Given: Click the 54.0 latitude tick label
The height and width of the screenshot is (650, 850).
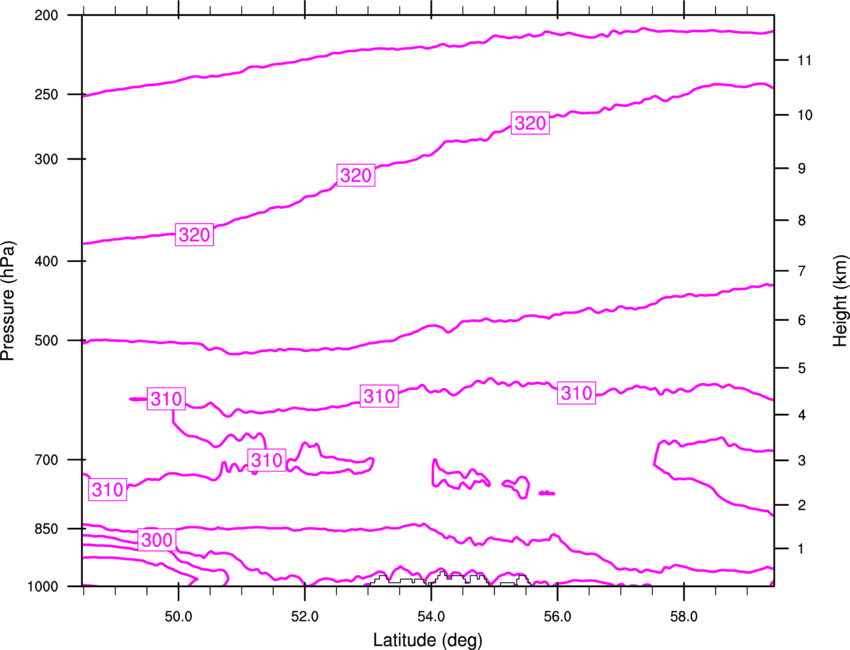Looking at the screenshot, I should (x=431, y=617).
